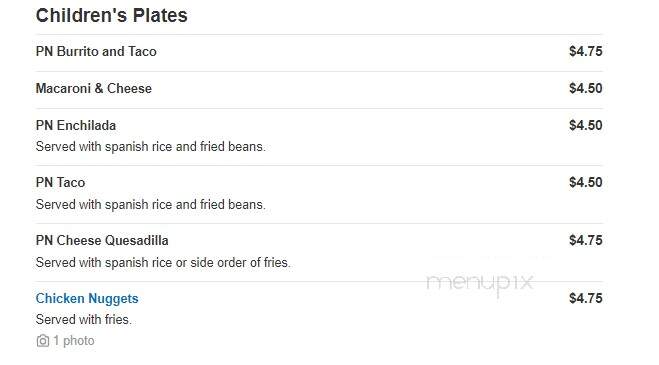Click the camera icon under Chicken Nuggets
Screen dimensions: 659x365
(x=42, y=341)
